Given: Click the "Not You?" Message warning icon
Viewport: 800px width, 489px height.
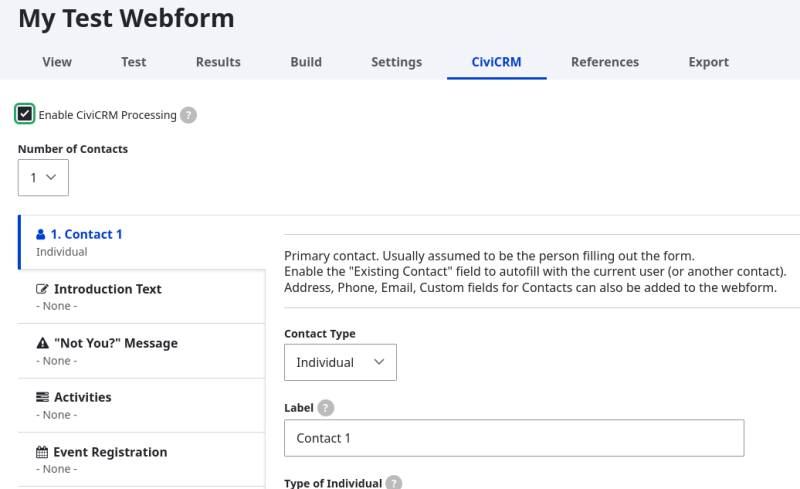Looking at the screenshot, I should (42, 343).
